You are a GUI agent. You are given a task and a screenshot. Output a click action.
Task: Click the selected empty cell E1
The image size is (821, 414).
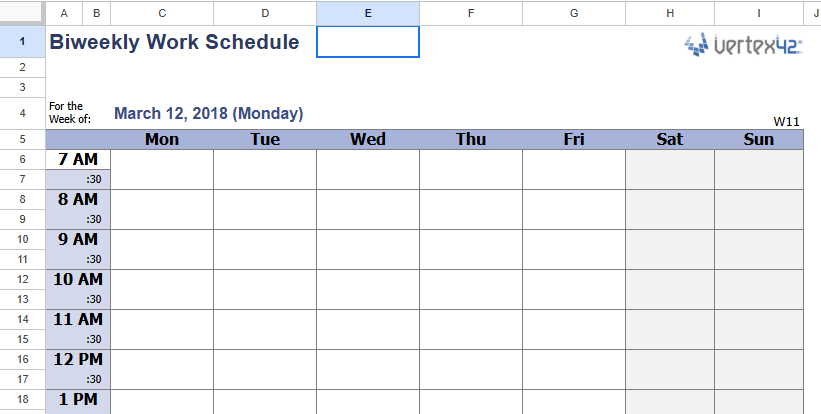point(368,42)
